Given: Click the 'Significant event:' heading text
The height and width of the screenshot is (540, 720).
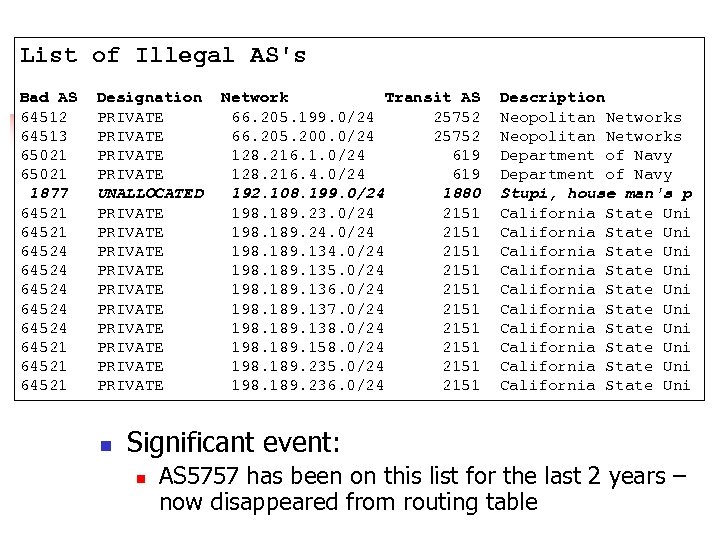Looking at the screenshot, I should [x=234, y=442].
